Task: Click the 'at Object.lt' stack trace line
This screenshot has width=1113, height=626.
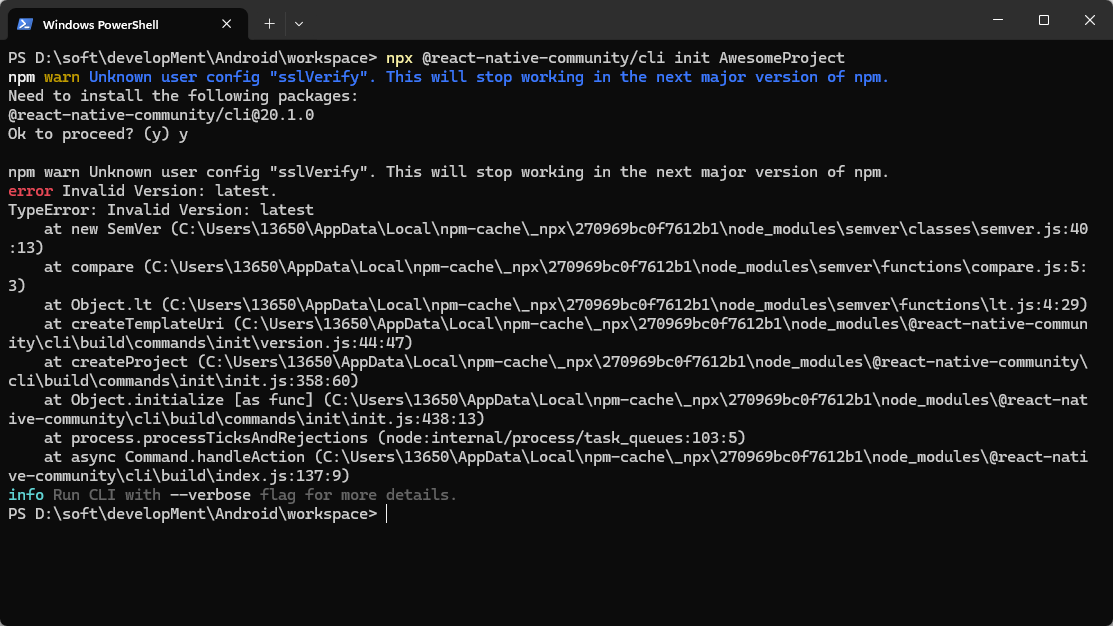Action: pyautogui.click(x=566, y=304)
